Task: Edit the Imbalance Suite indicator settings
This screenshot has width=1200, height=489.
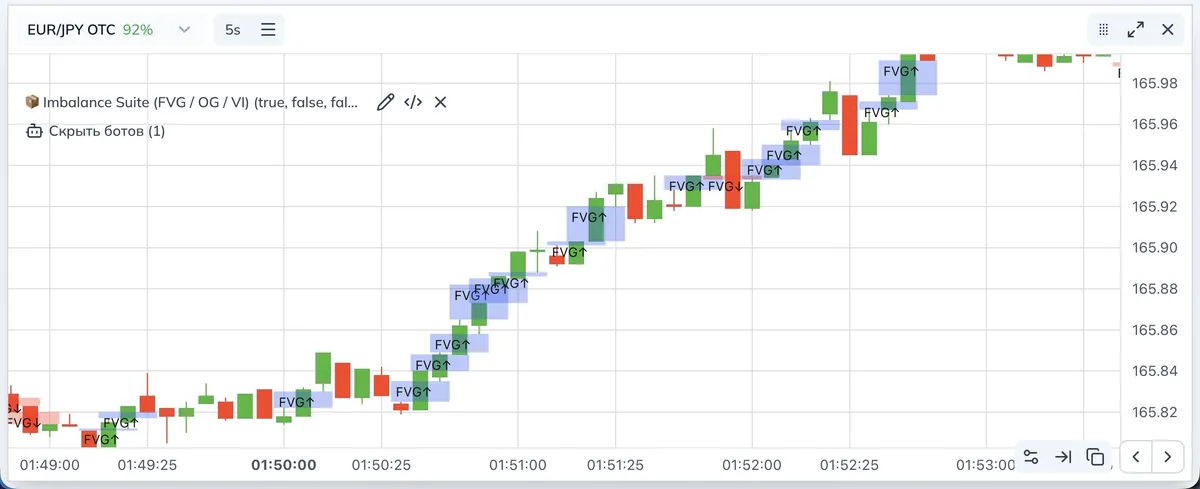Action: point(385,102)
